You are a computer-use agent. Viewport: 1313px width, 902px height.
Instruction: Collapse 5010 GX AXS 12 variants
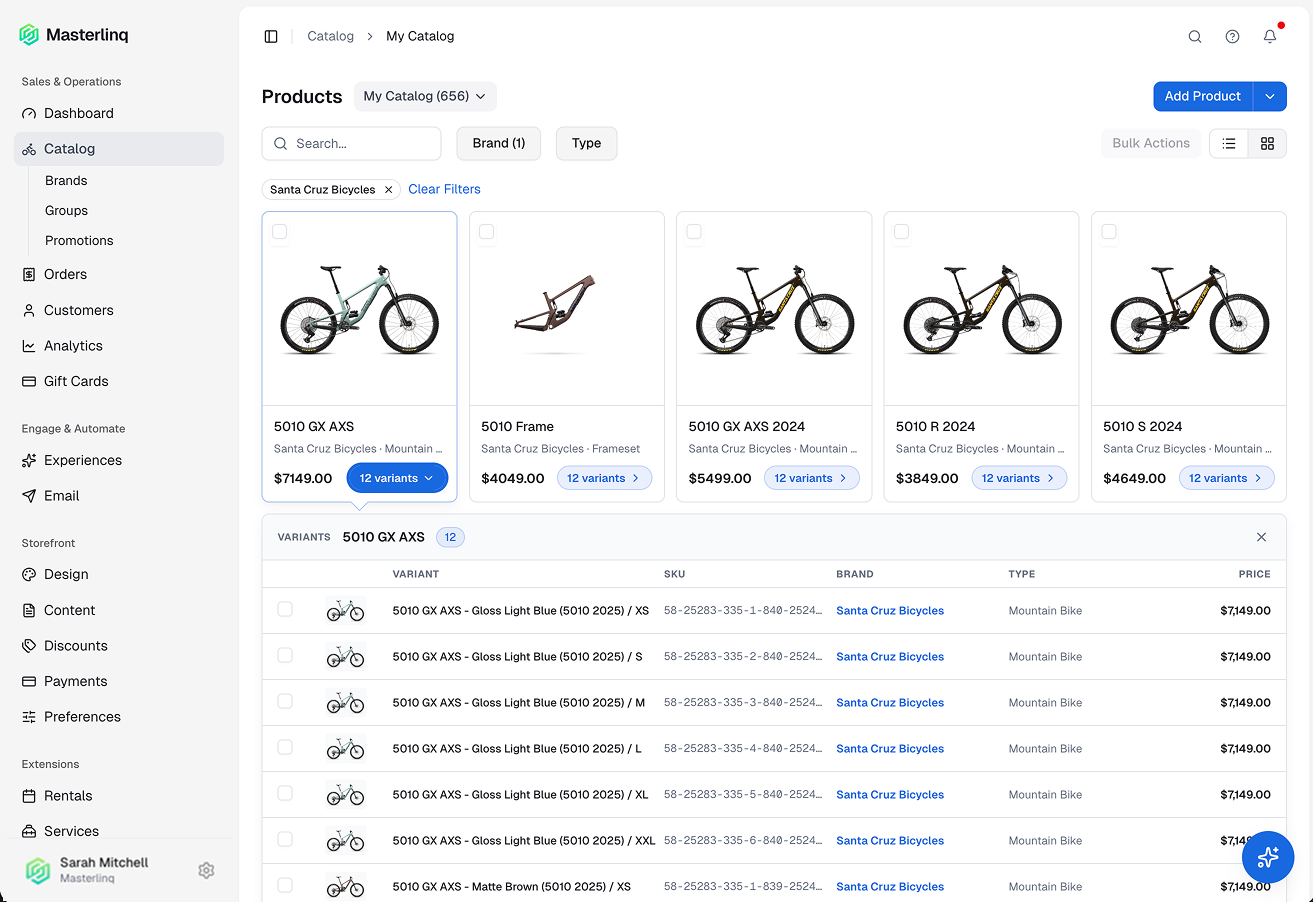click(x=397, y=478)
